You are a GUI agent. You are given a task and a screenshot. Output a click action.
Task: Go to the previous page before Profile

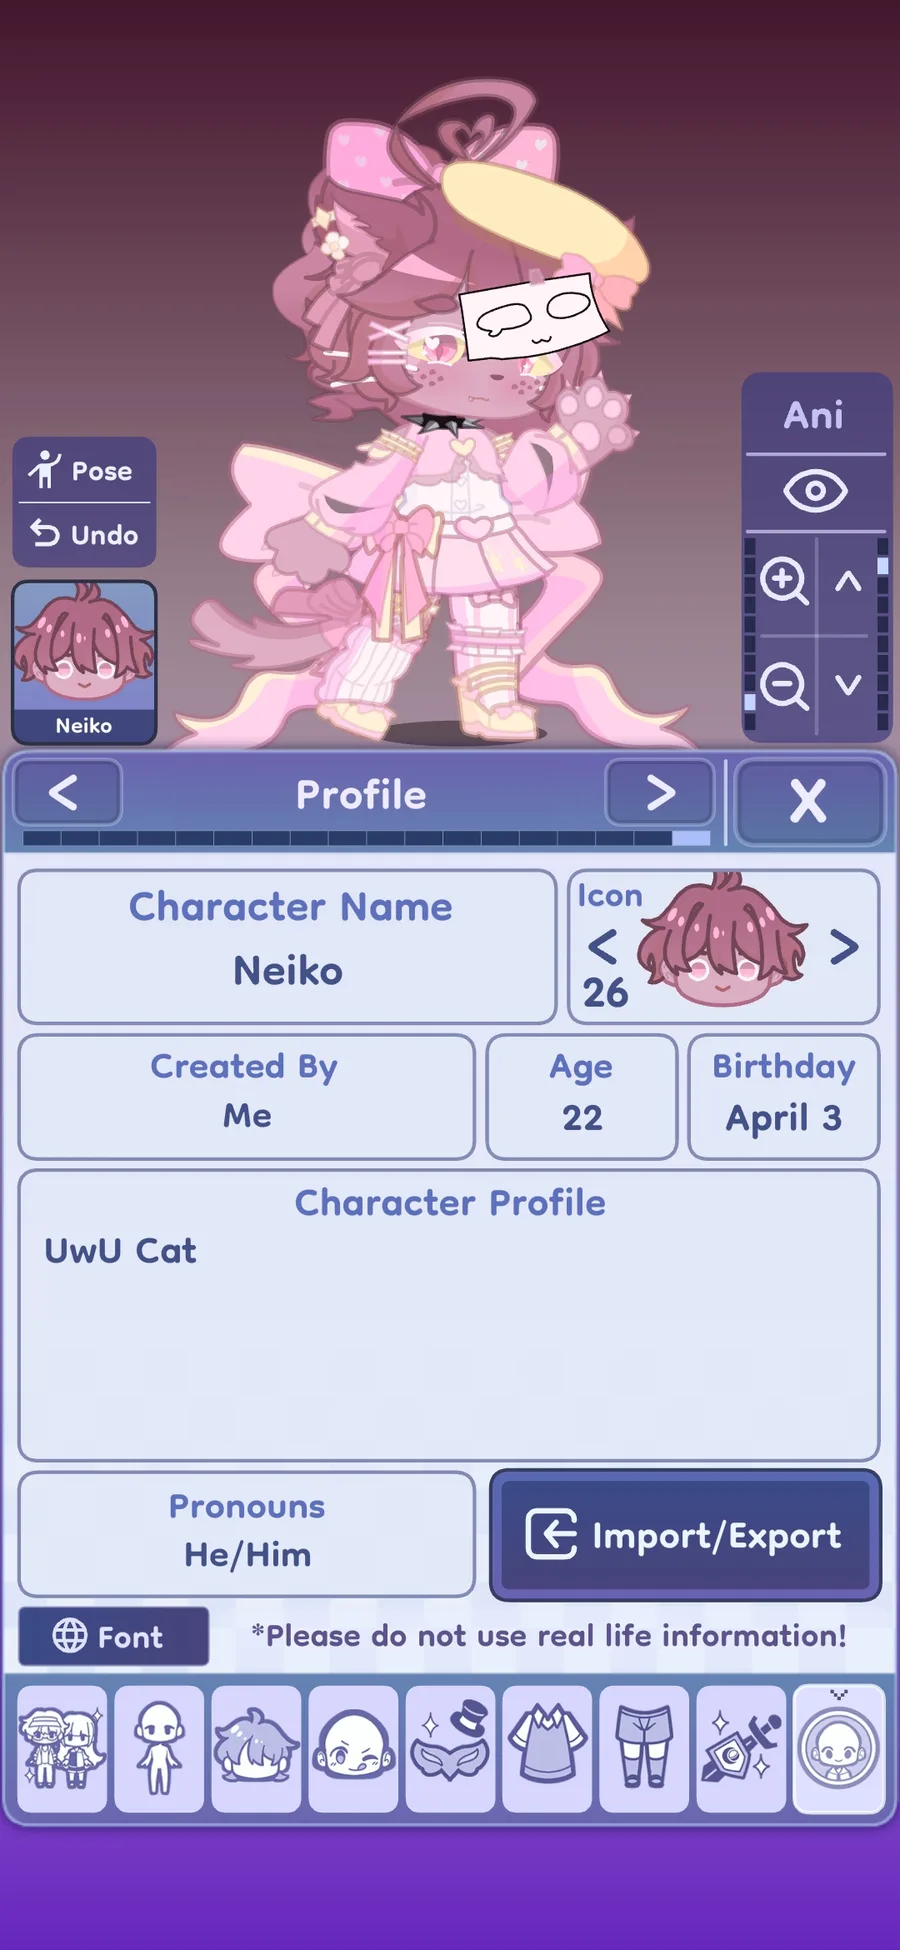pos(65,793)
